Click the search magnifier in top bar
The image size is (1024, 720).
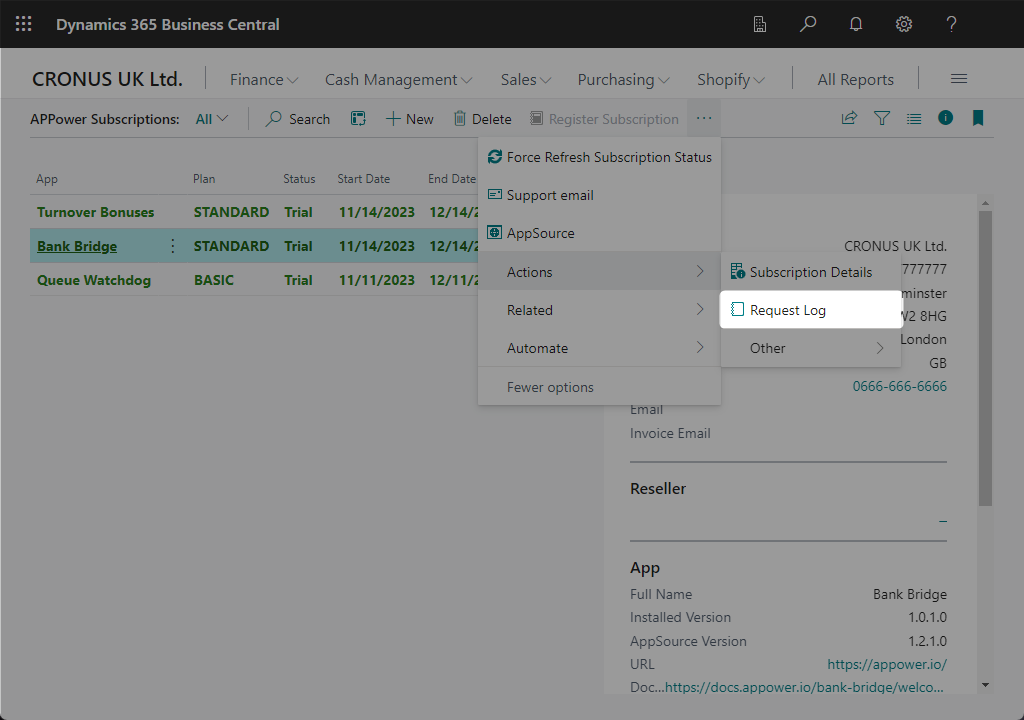point(808,24)
